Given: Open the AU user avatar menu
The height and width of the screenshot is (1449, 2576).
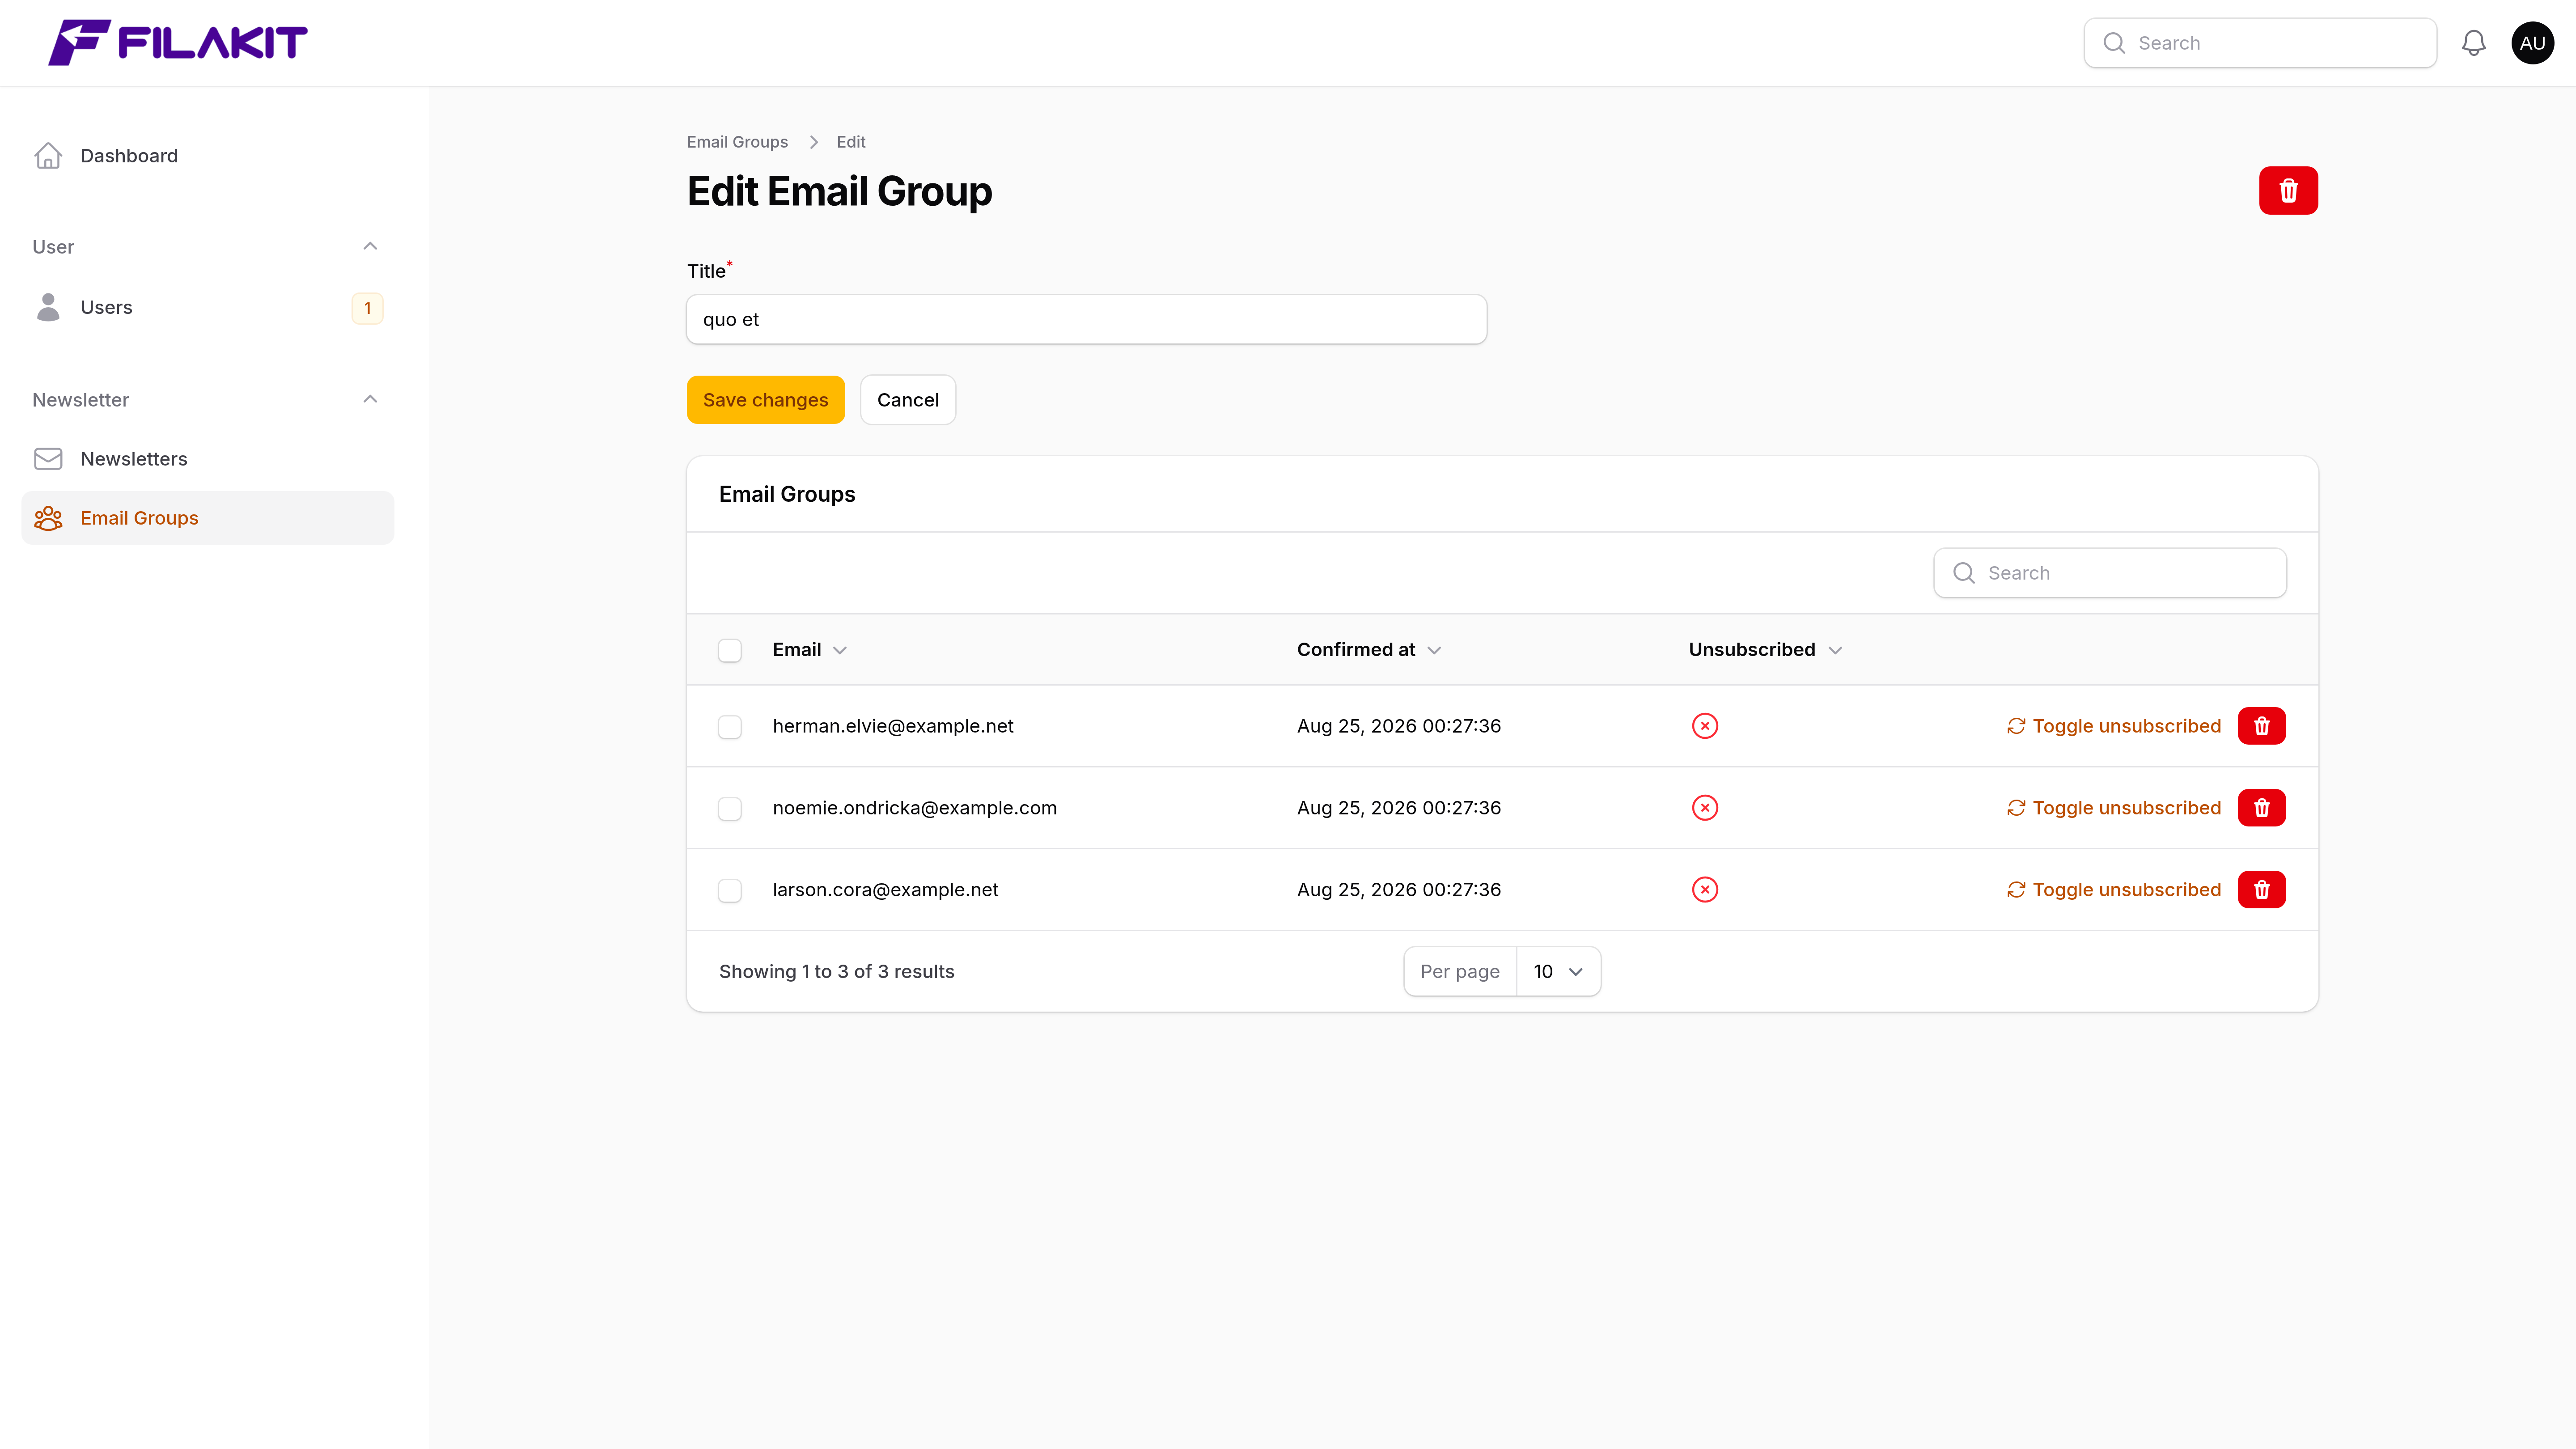Looking at the screenshot, I should click(x=2532, y=43).
